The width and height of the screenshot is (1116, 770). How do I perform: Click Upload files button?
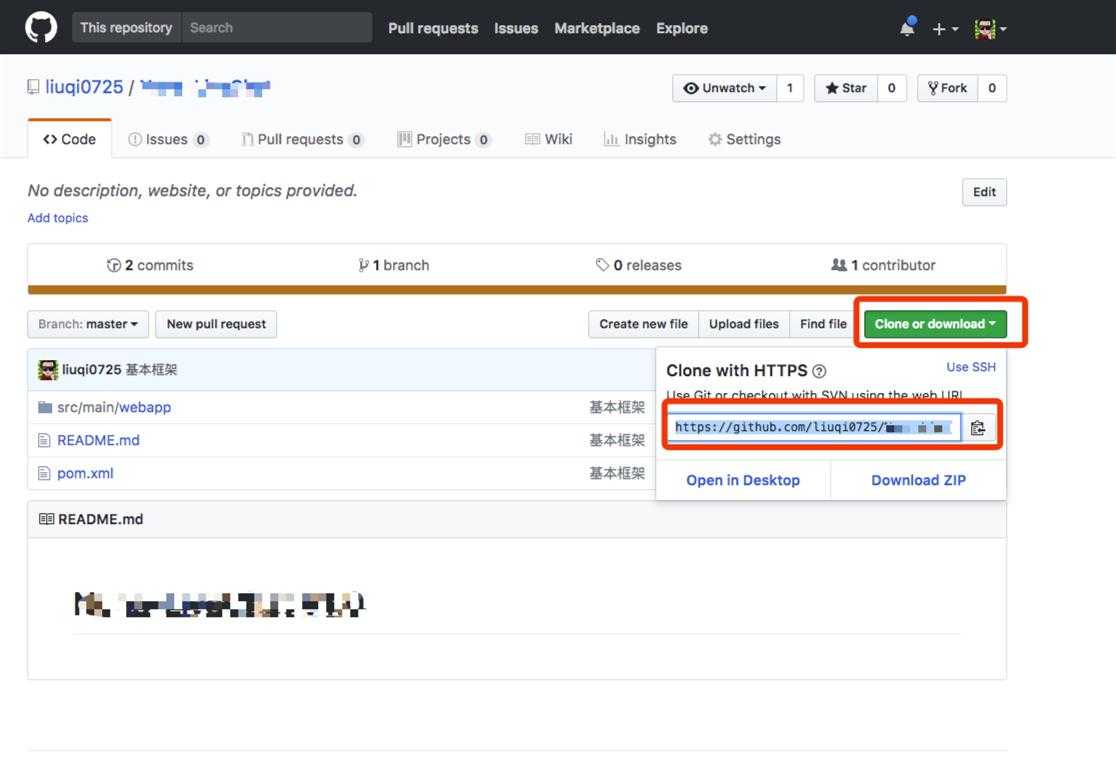click(744, 325)
